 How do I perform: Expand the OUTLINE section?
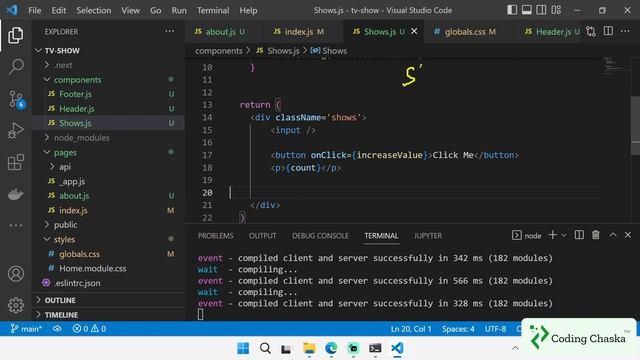pyautogui.click(x=60, y=300)
